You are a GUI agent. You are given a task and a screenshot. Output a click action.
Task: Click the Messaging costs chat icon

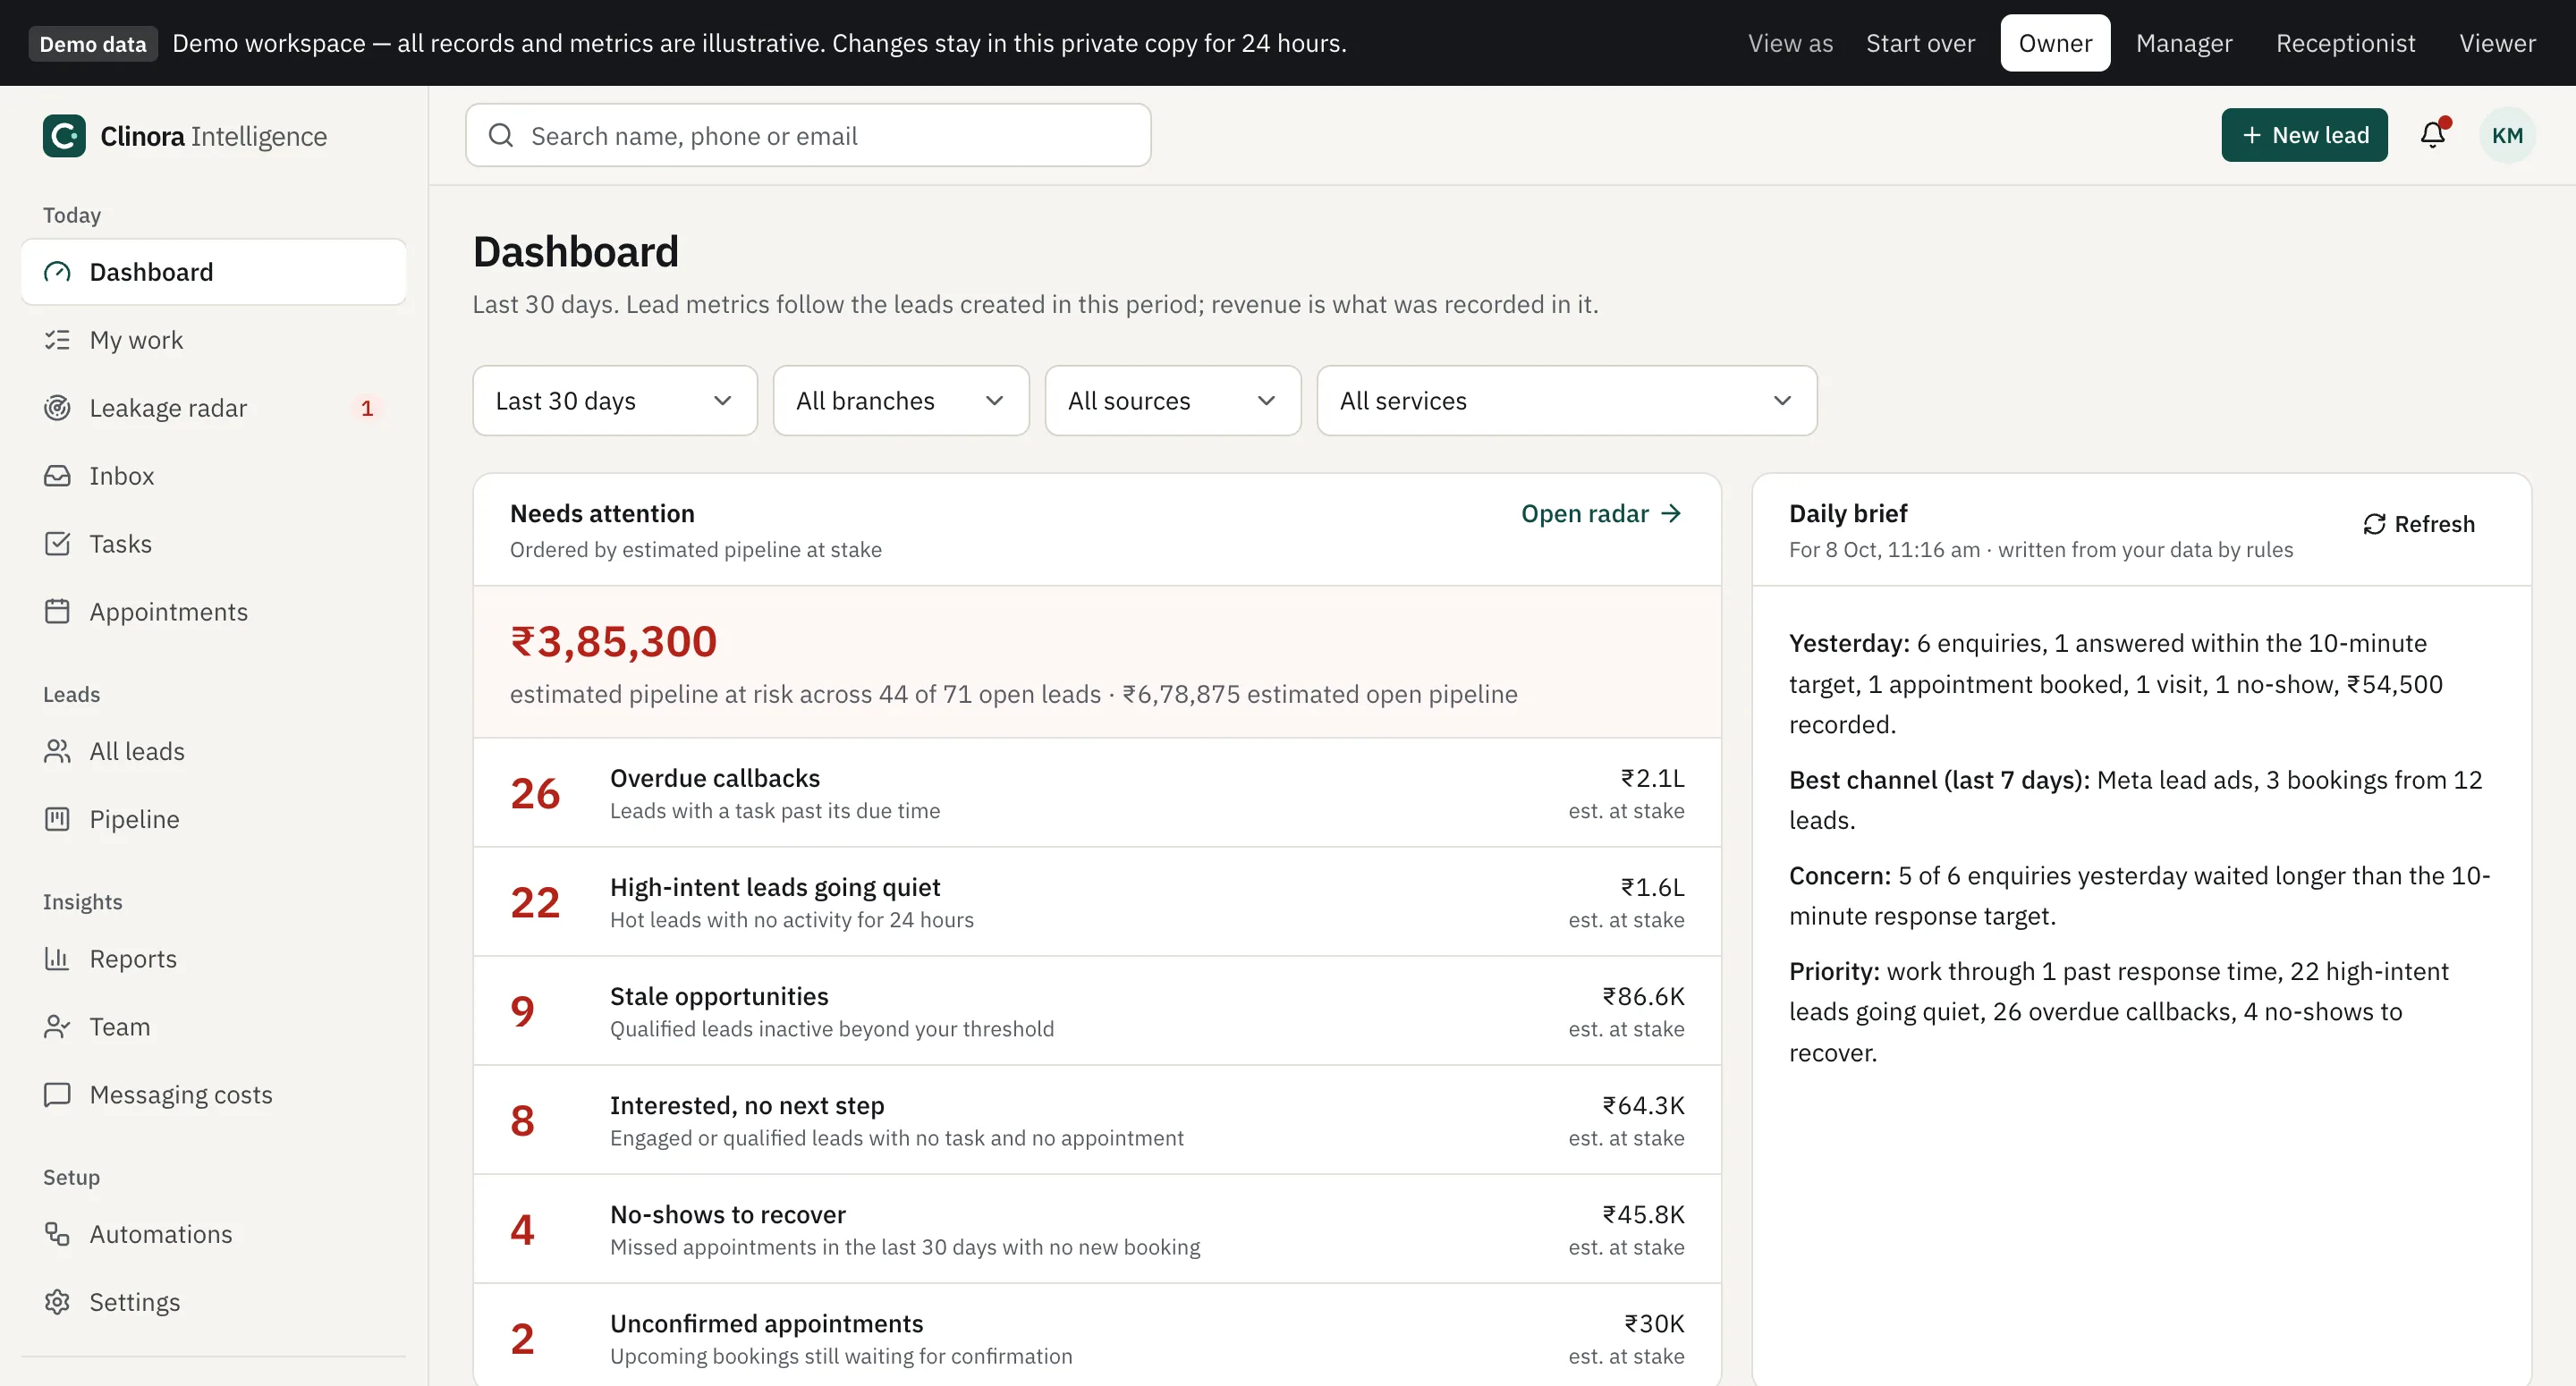57,1095
